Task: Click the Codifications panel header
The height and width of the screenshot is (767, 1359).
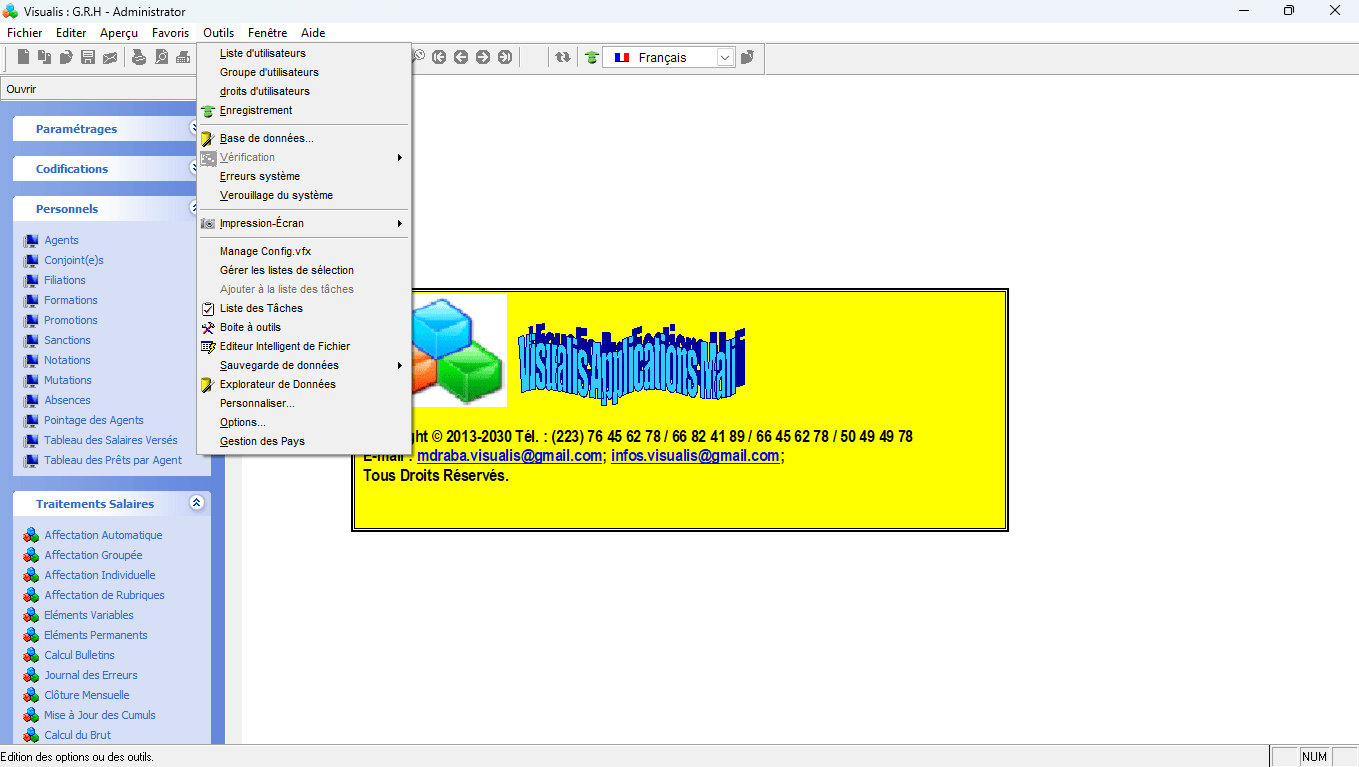Action: (x=106, y=169)
